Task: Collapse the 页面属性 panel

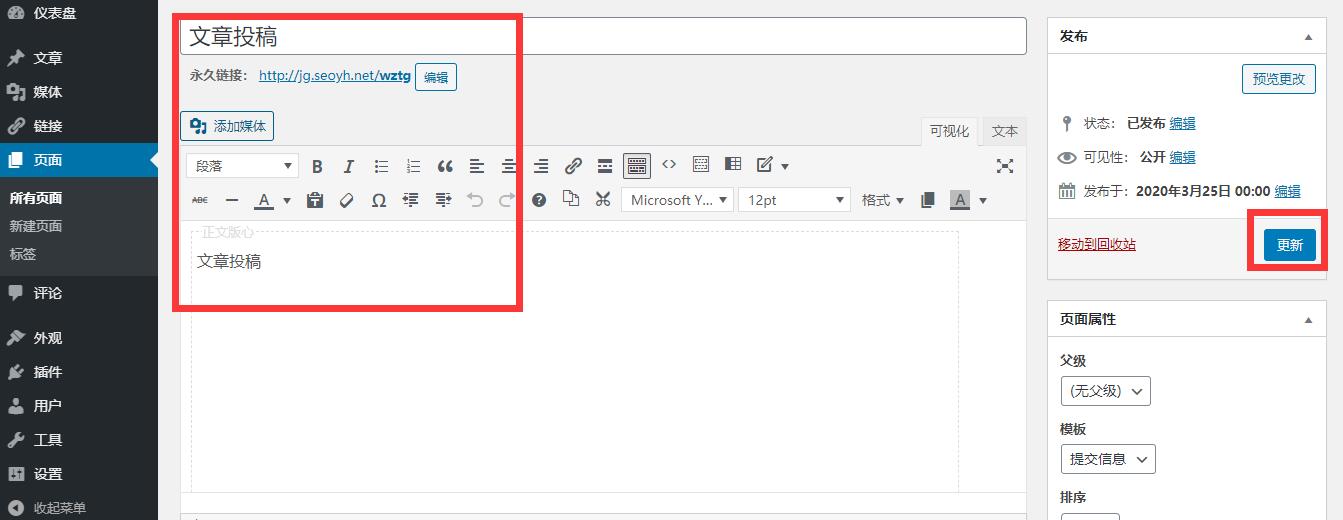Action: [1308, 320]
